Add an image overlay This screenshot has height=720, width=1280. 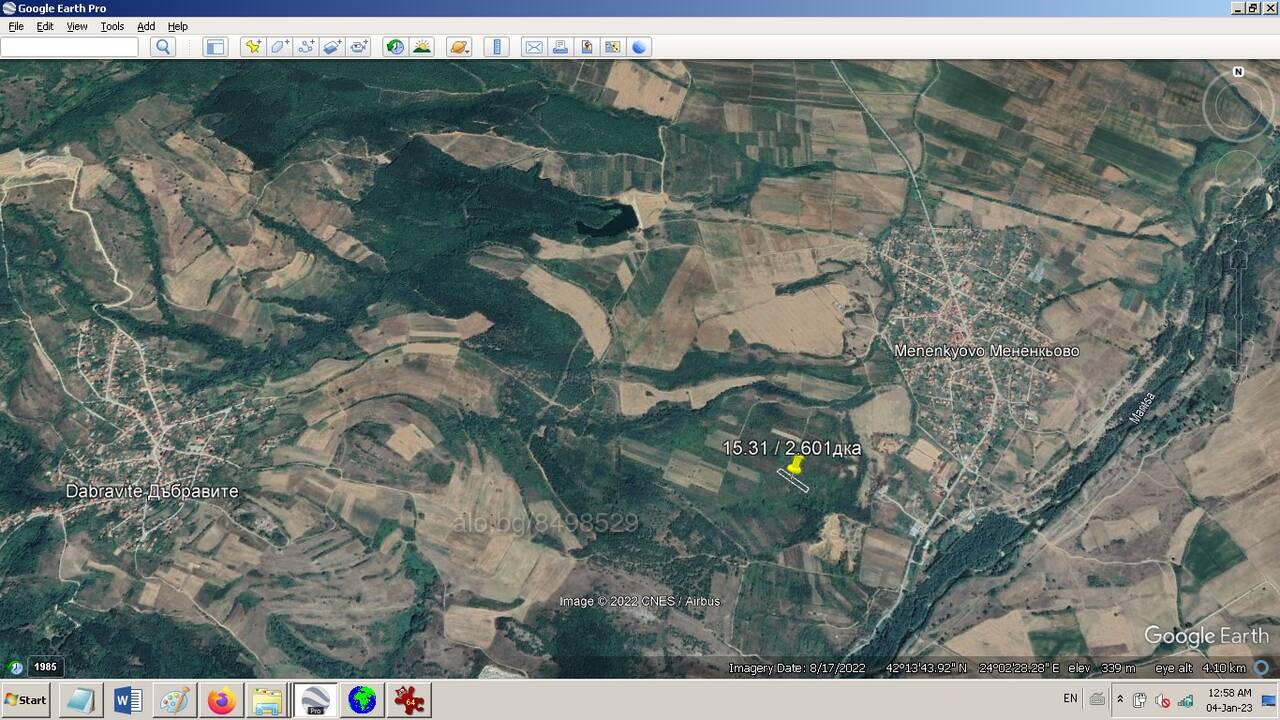click(x=332, y=47)
